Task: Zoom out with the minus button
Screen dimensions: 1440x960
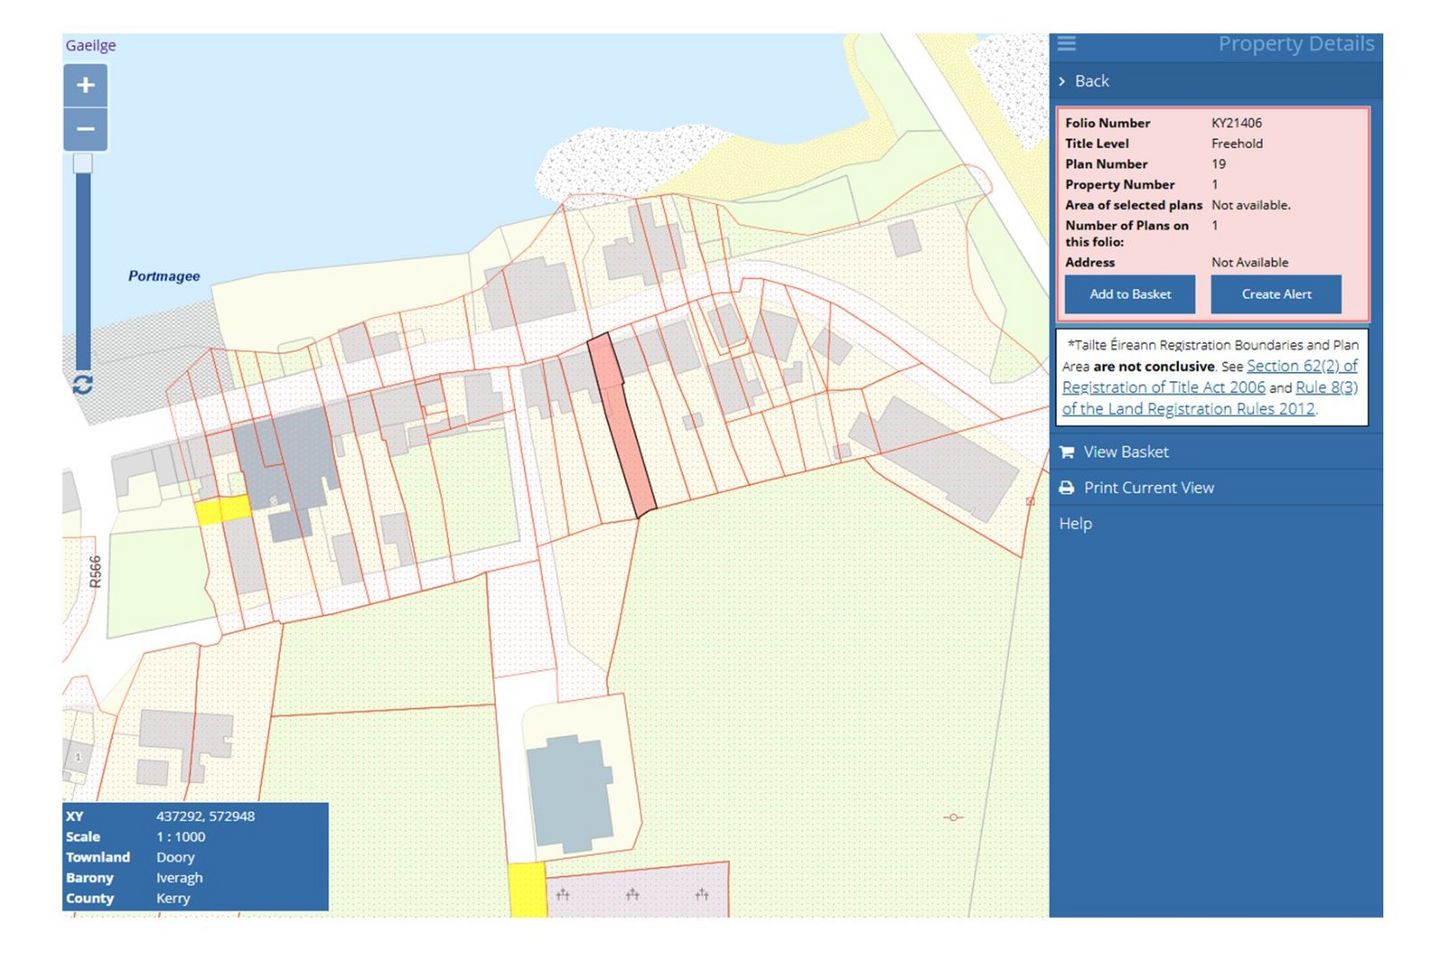Action: point(86,129)
